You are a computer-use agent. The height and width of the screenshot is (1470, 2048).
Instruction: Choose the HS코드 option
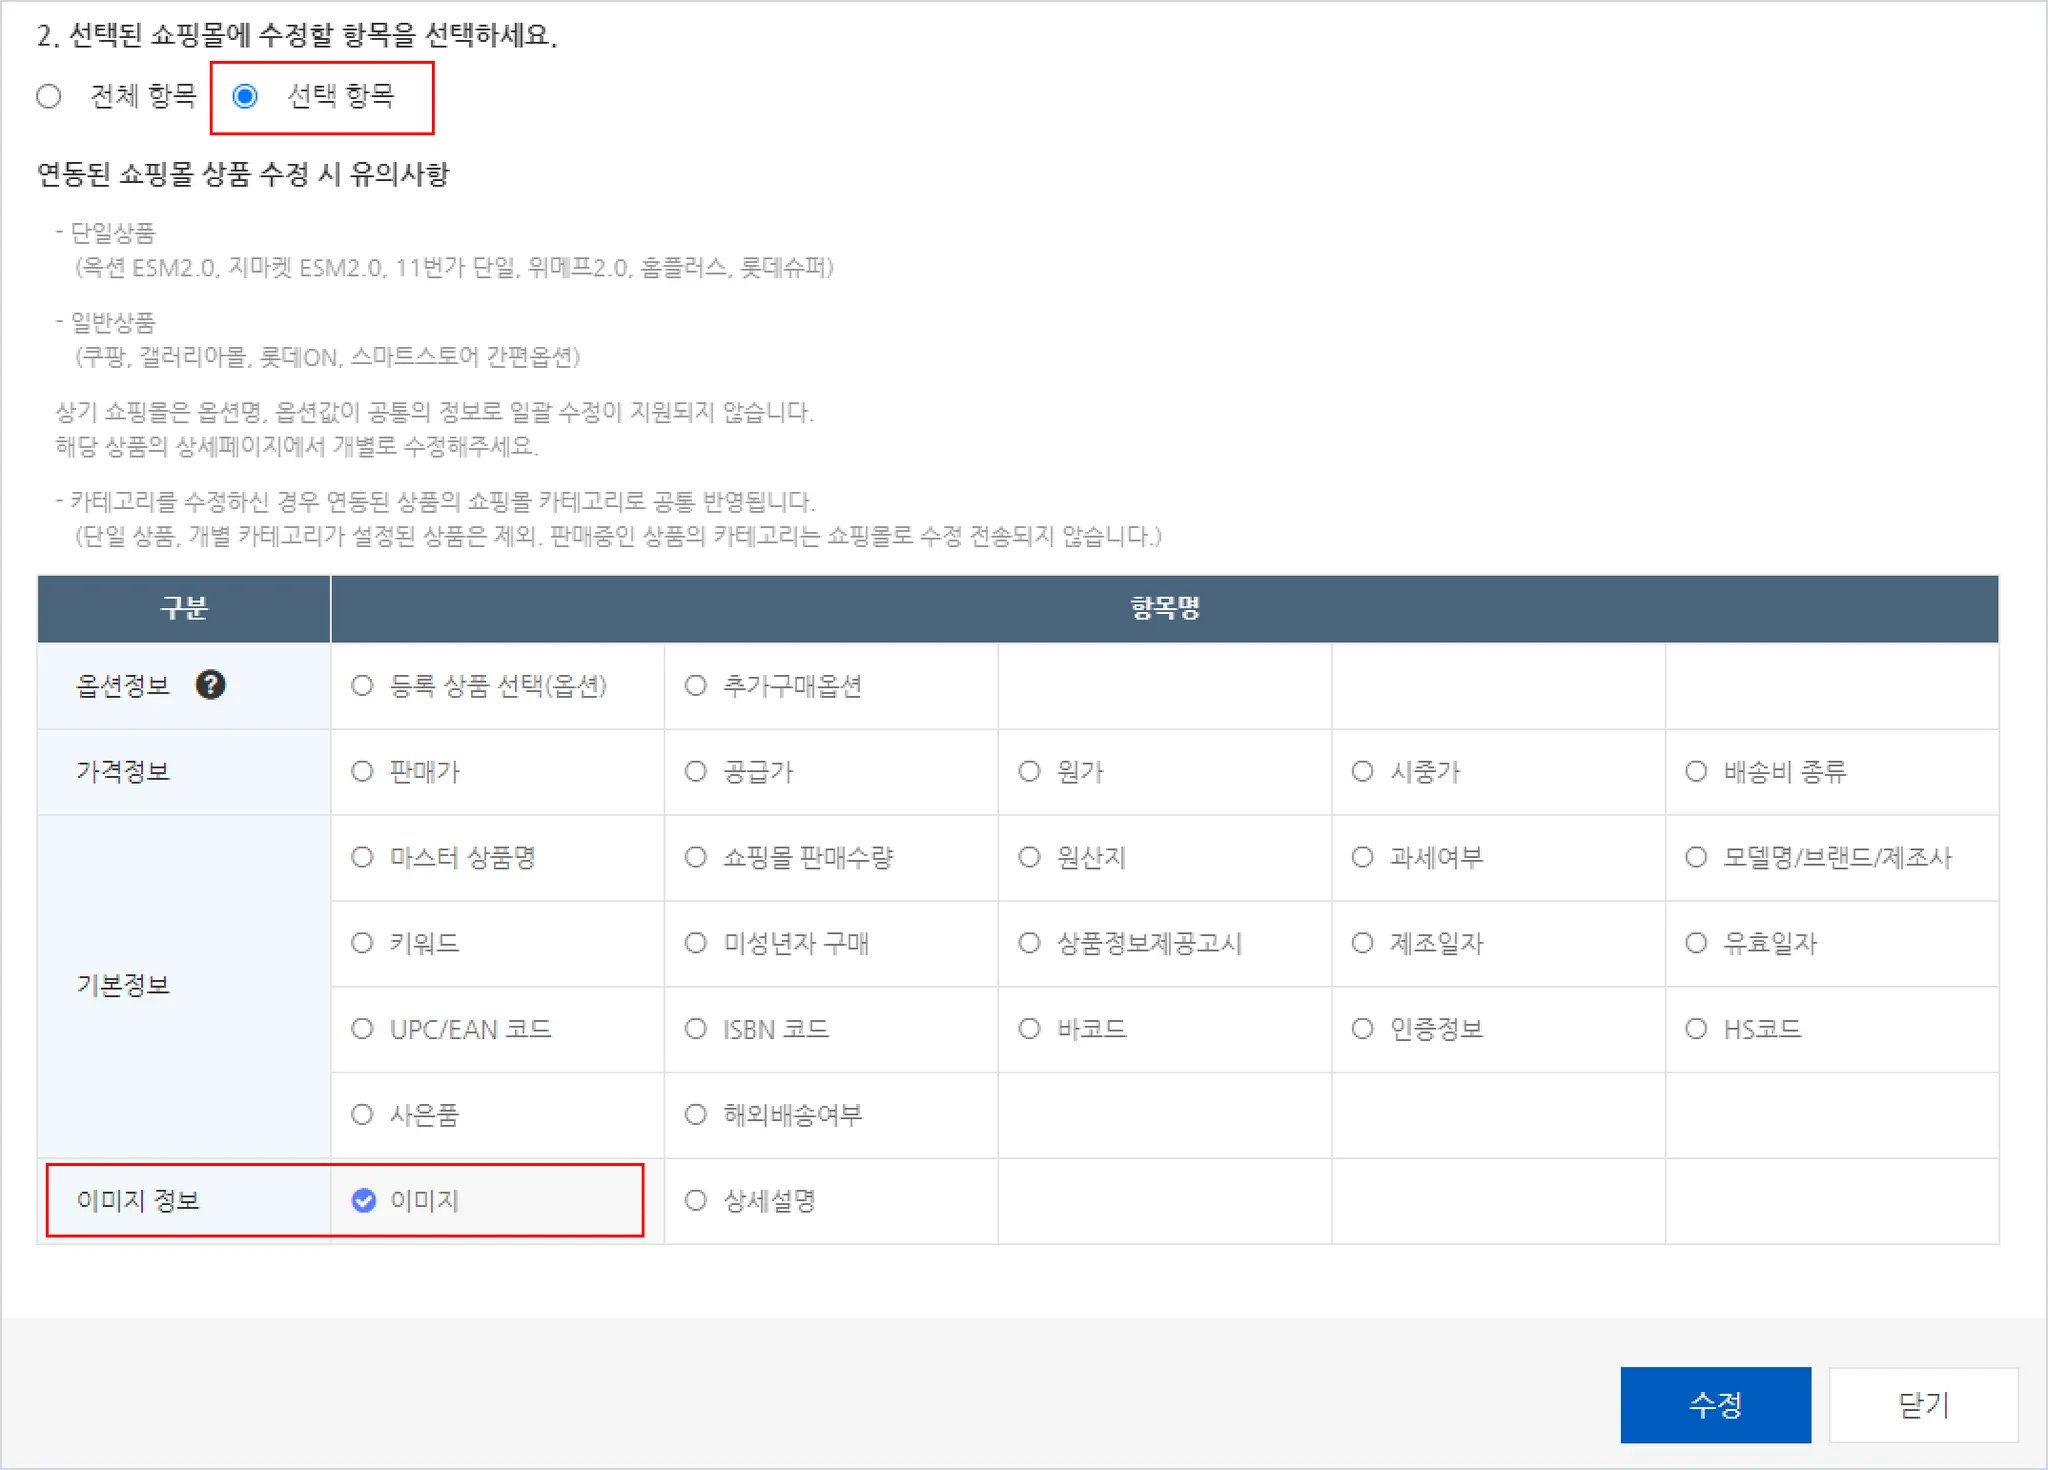1696,1029
